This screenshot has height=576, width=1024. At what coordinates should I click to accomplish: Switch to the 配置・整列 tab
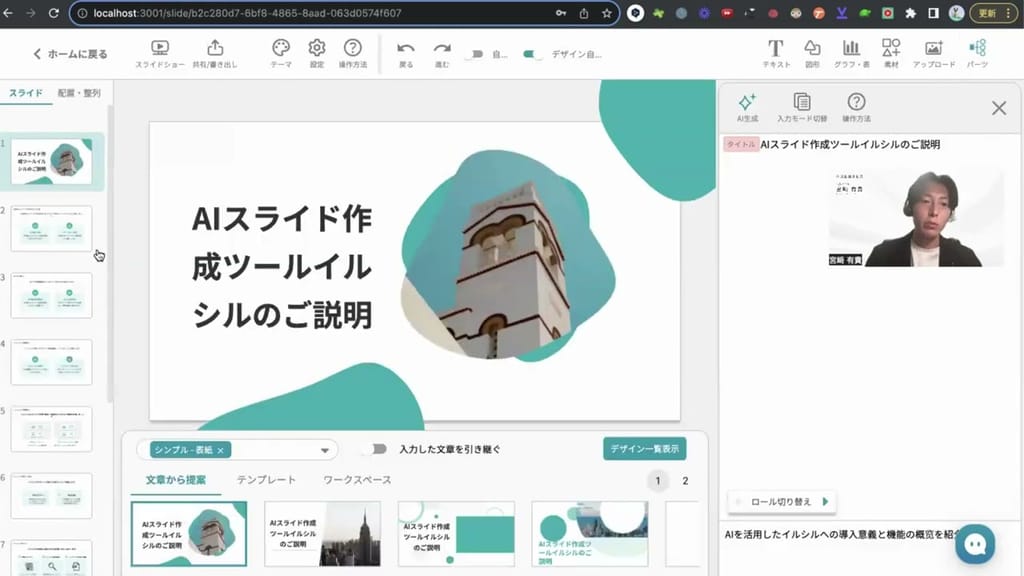[79, 93]
